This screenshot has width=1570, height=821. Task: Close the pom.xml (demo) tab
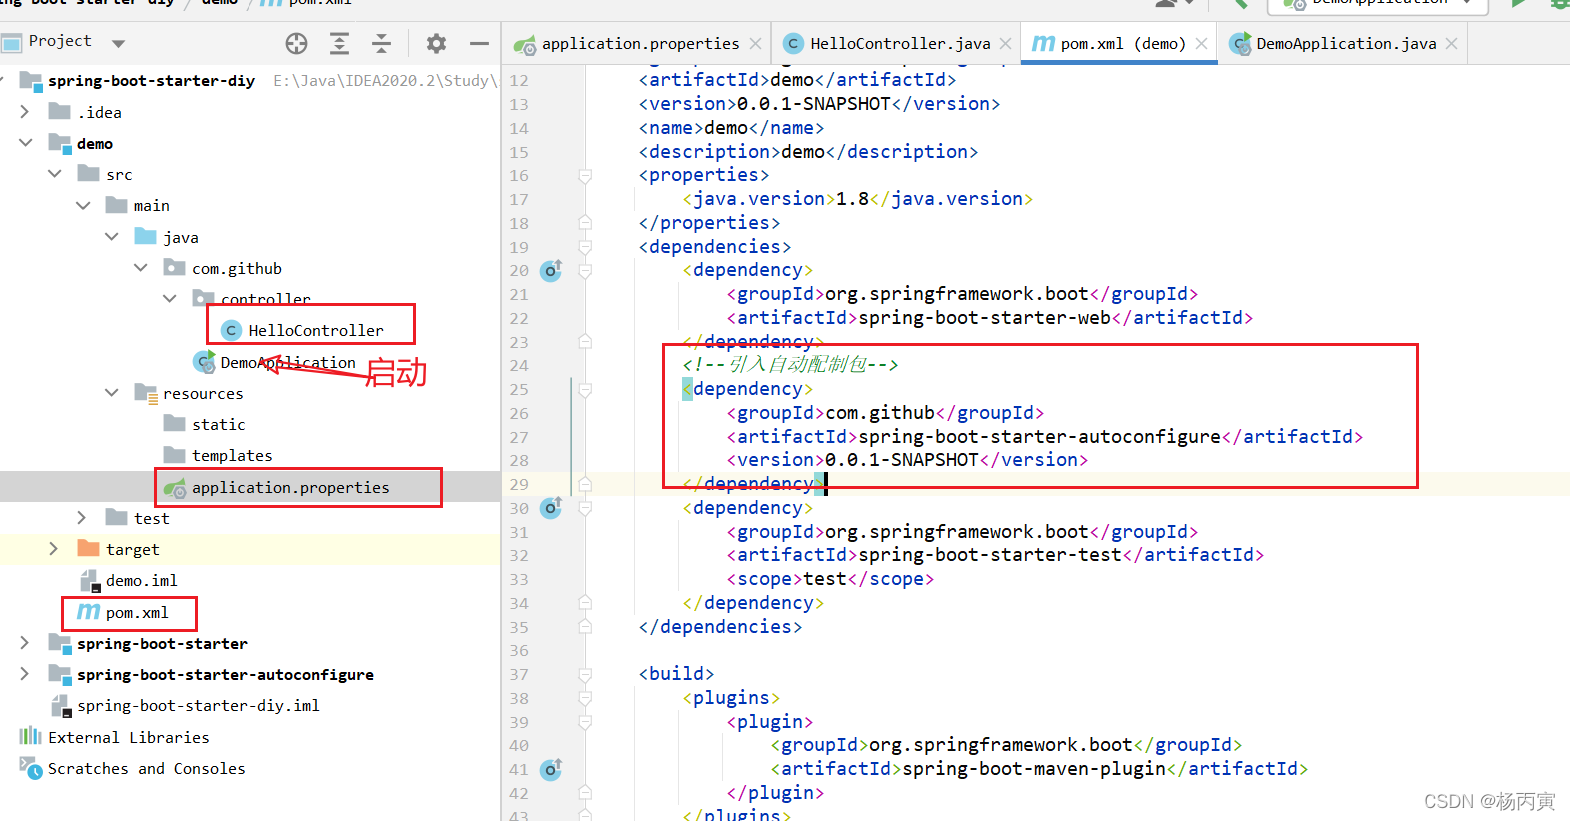[1202, 43]
